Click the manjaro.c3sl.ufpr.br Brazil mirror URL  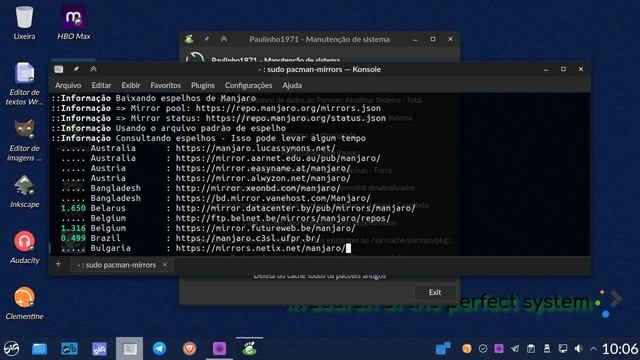point(248,238)
